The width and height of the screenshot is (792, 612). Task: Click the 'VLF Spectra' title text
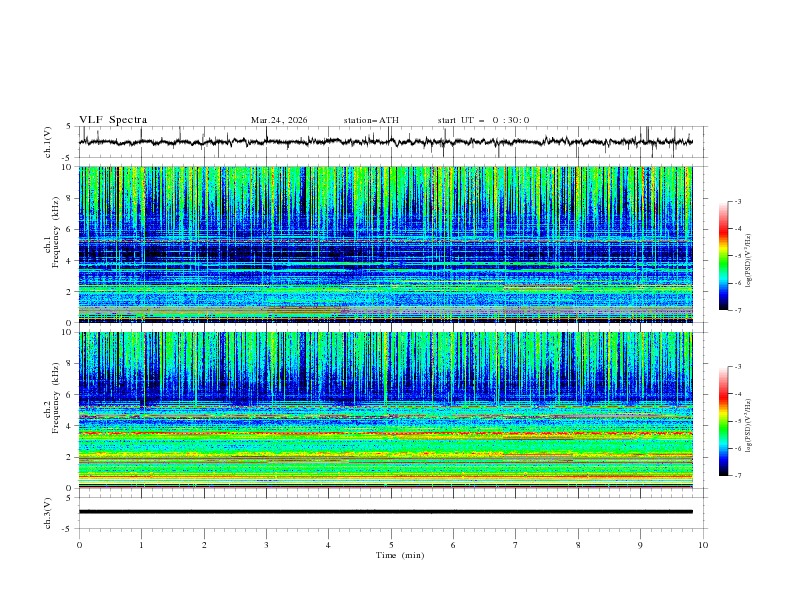(x=113, y=120)
